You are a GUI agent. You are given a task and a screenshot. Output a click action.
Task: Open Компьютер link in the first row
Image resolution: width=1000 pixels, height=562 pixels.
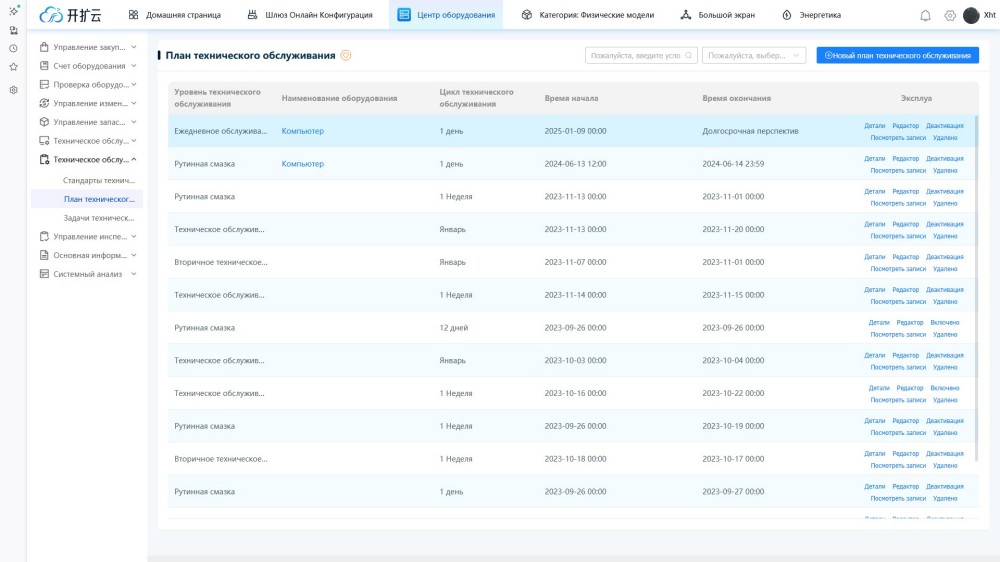pyautogui.click(x=302, y=131)
